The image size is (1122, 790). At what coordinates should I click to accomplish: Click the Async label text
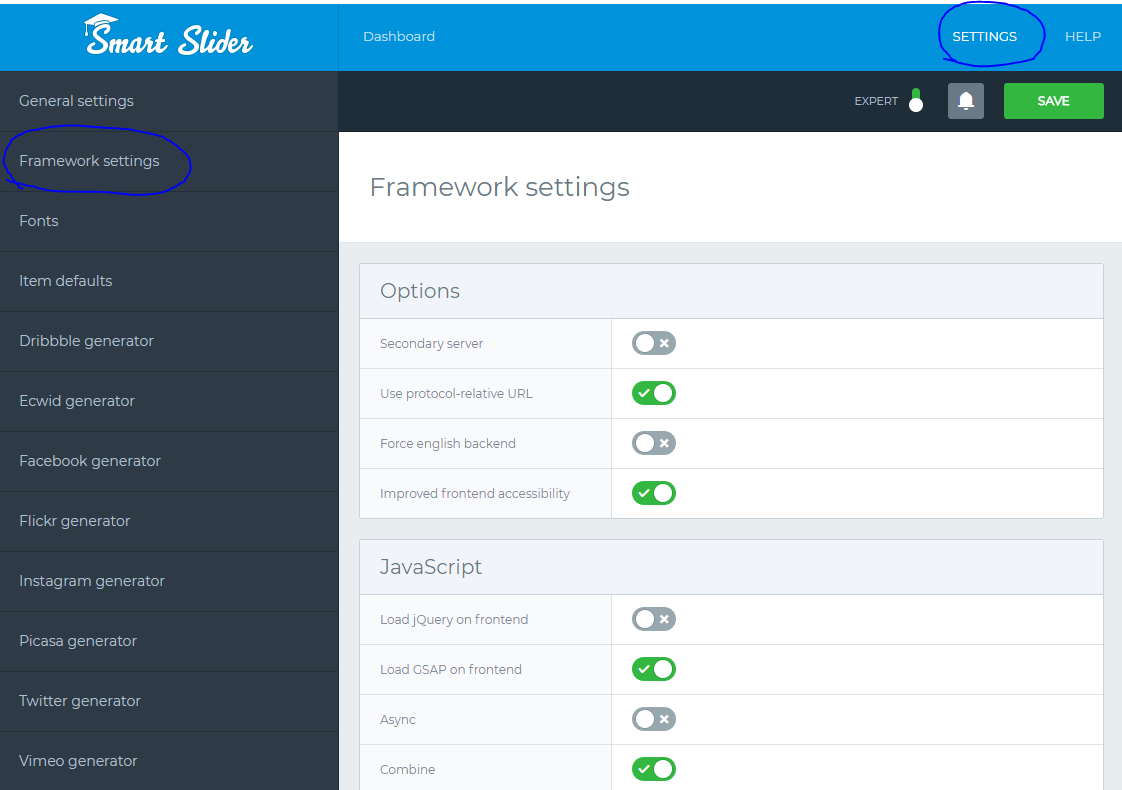pos(397,720)
